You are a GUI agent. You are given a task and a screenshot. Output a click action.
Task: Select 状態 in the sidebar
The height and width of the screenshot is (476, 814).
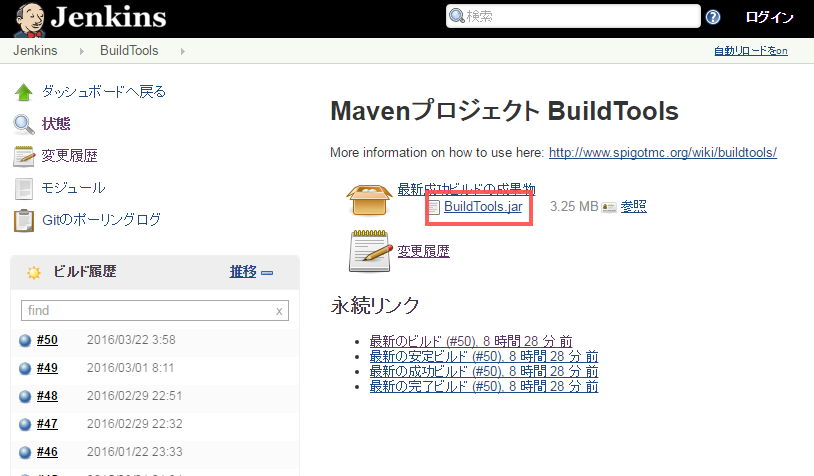[56, 124]
